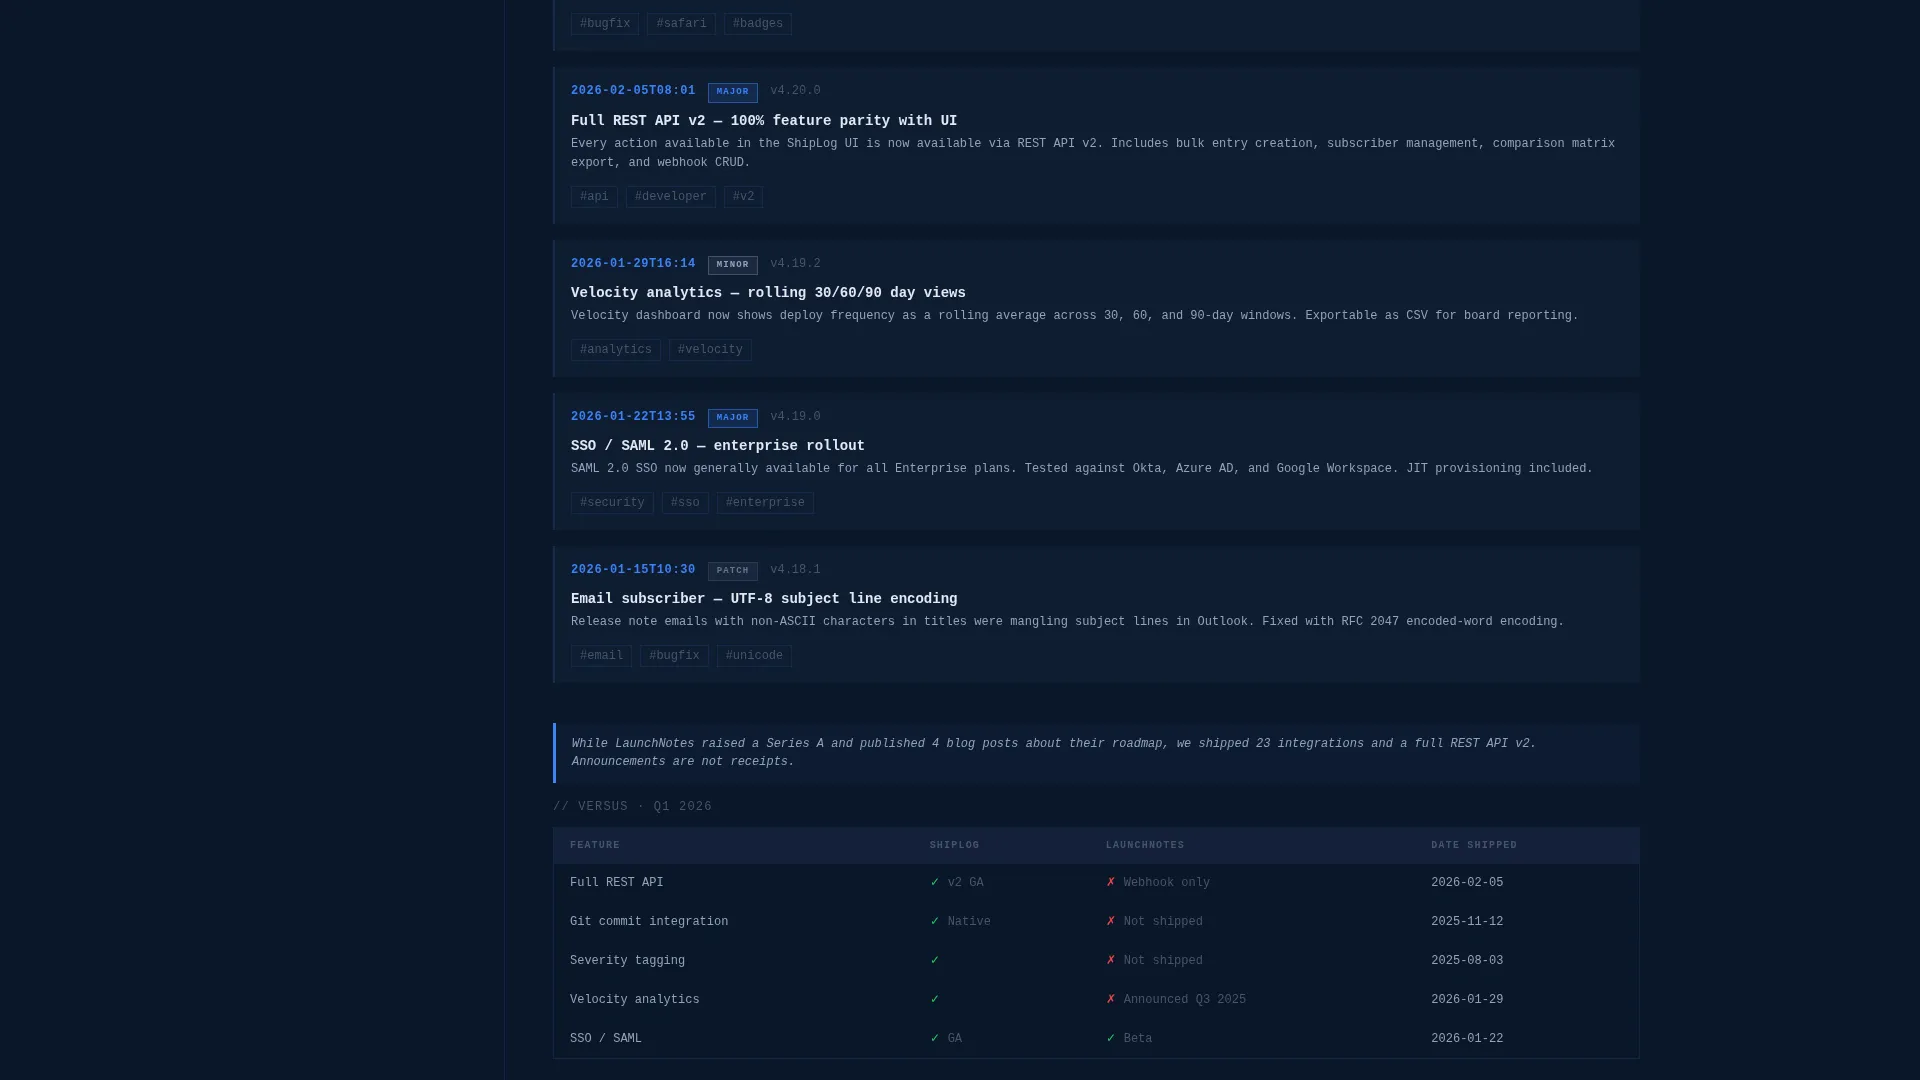1920x1080 pixels.
Task: Click the VERSUS · Q1 2026 heading
Action: 632,807
